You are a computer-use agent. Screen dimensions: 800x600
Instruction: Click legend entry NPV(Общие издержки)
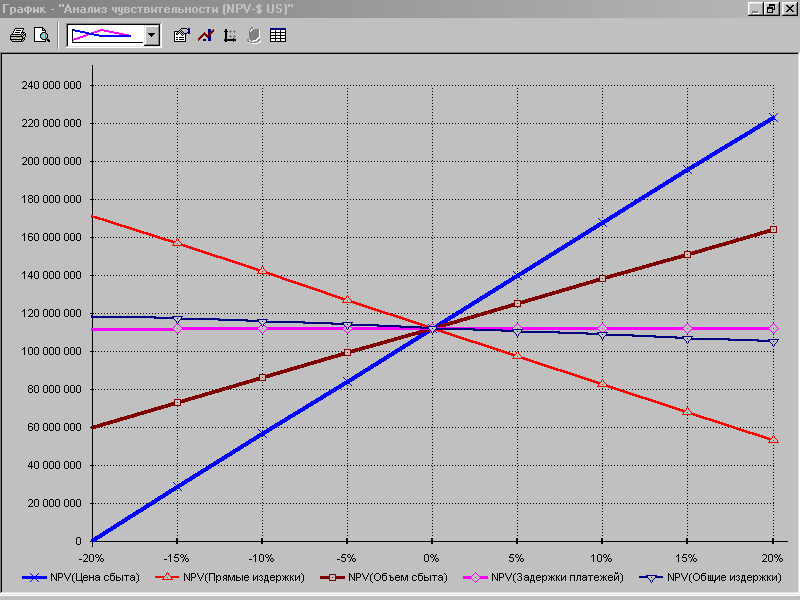click(x=711, y=577)
